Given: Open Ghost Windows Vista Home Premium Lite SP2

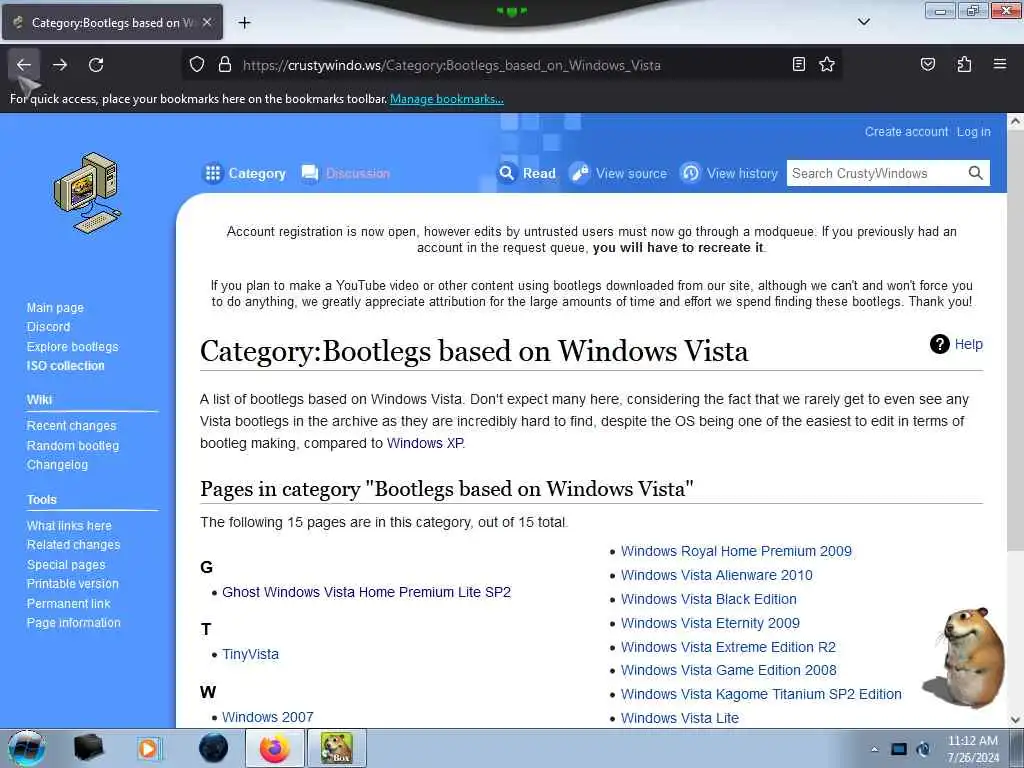Looking at the screenshot, I should pos(366,592).
